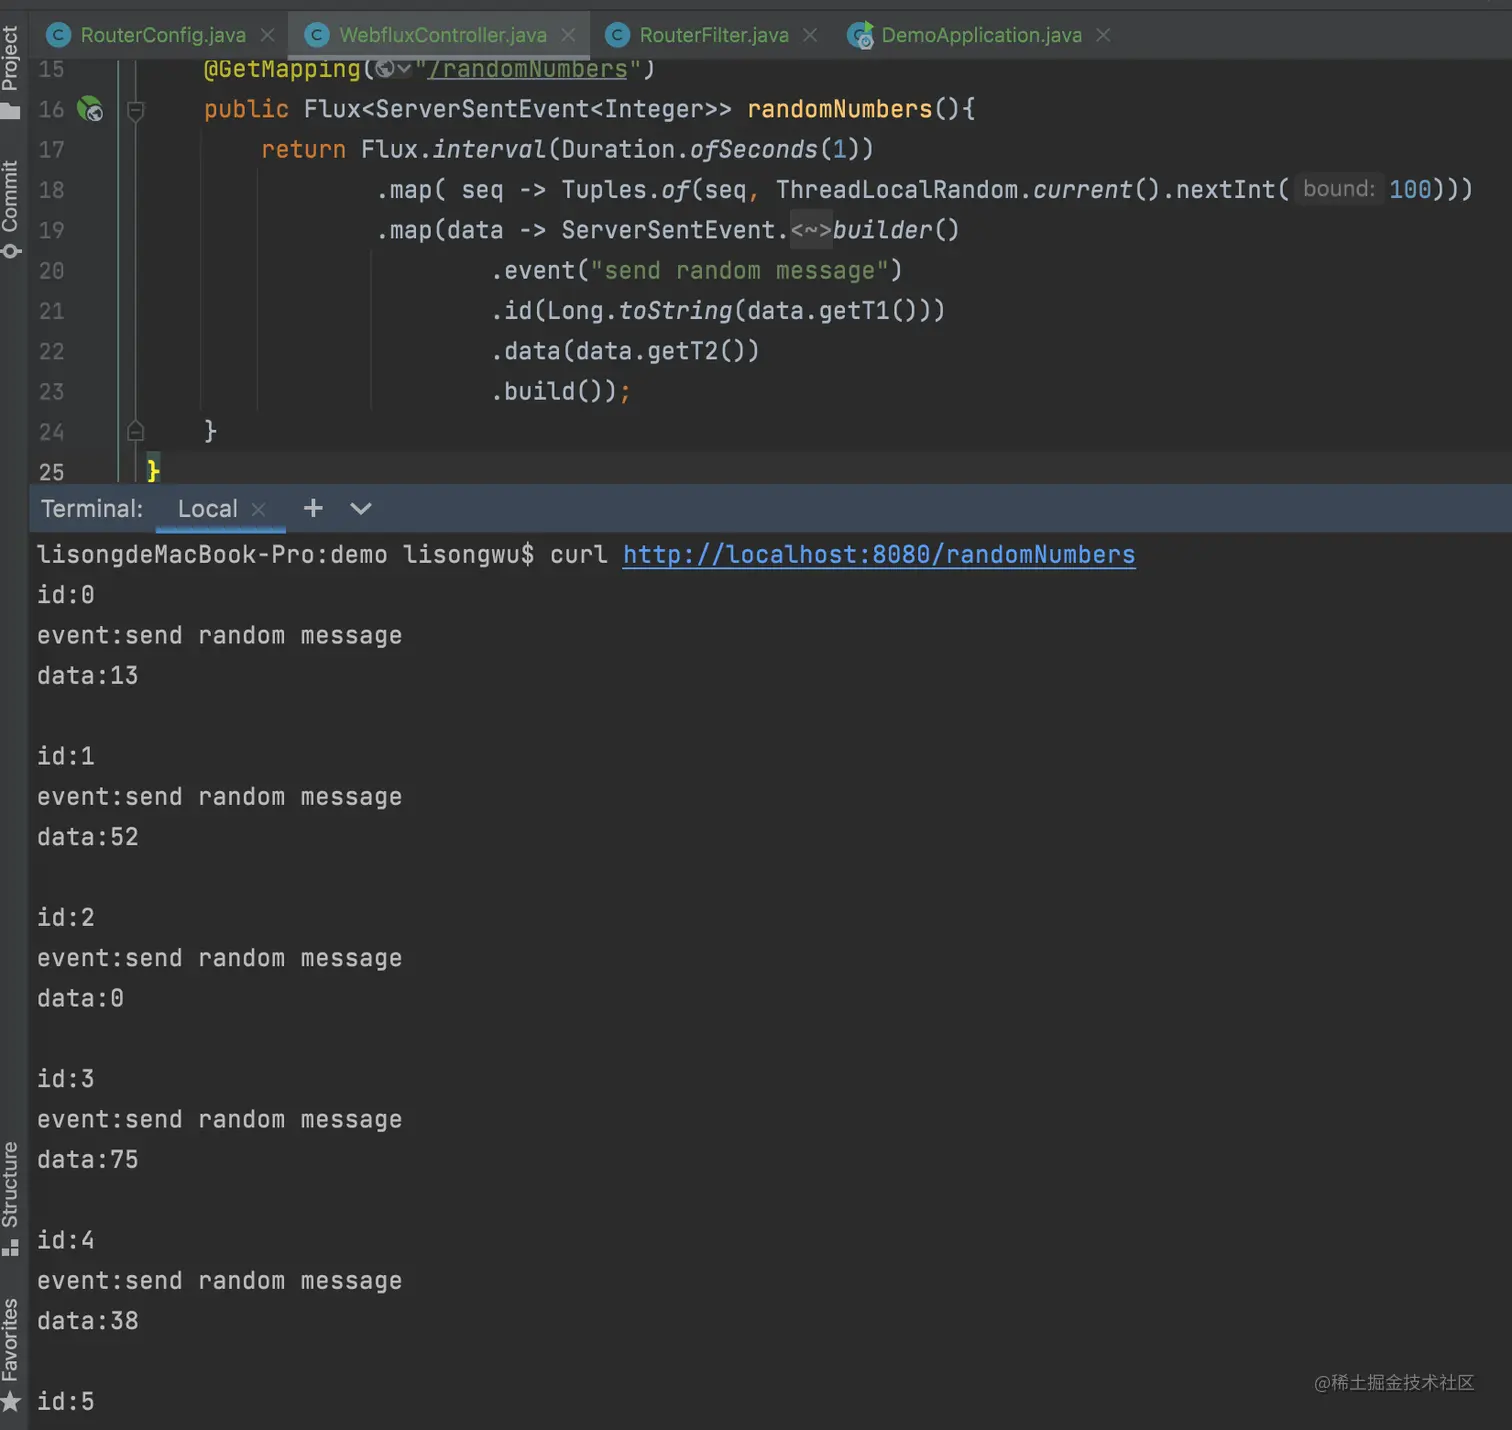This screenshot has height=1430, width=1512.
Task: Close the RouterConfig.java tab
Action: (x=267, y=35)
